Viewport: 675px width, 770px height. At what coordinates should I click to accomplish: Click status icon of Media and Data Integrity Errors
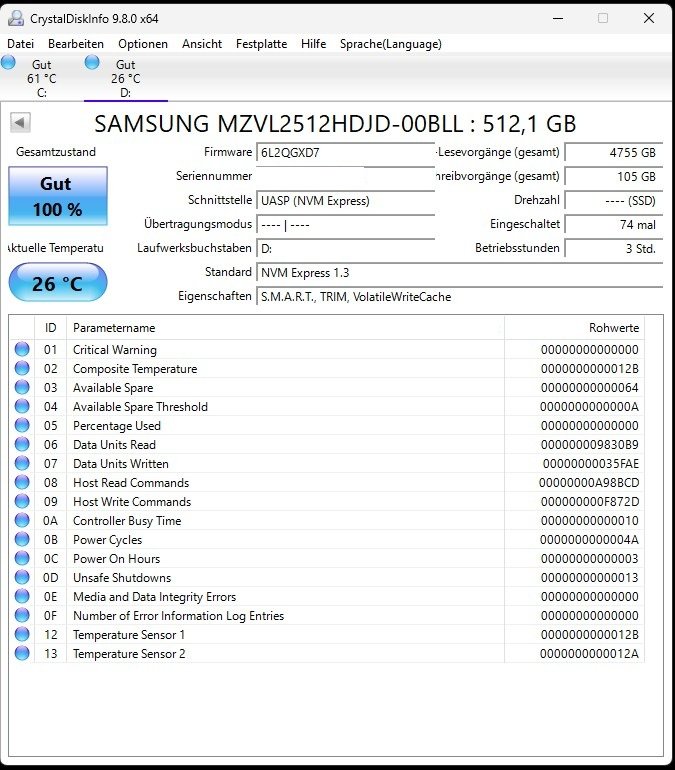coord(22,596)
